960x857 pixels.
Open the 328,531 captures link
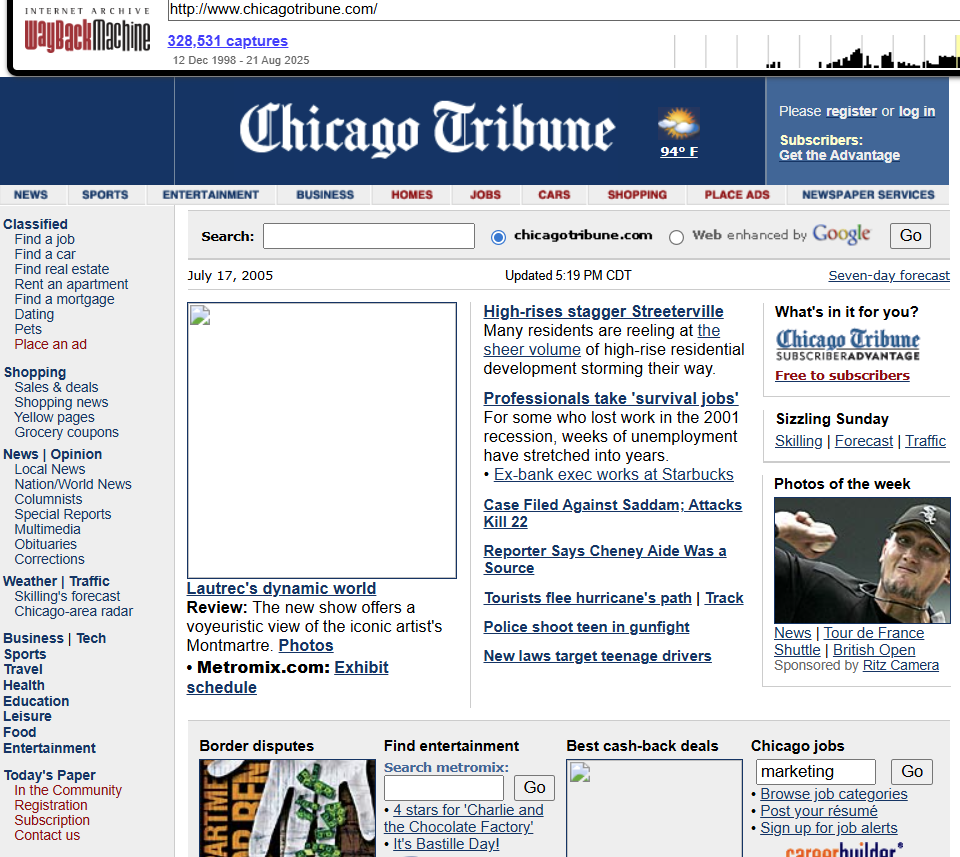tap(228, 41)
